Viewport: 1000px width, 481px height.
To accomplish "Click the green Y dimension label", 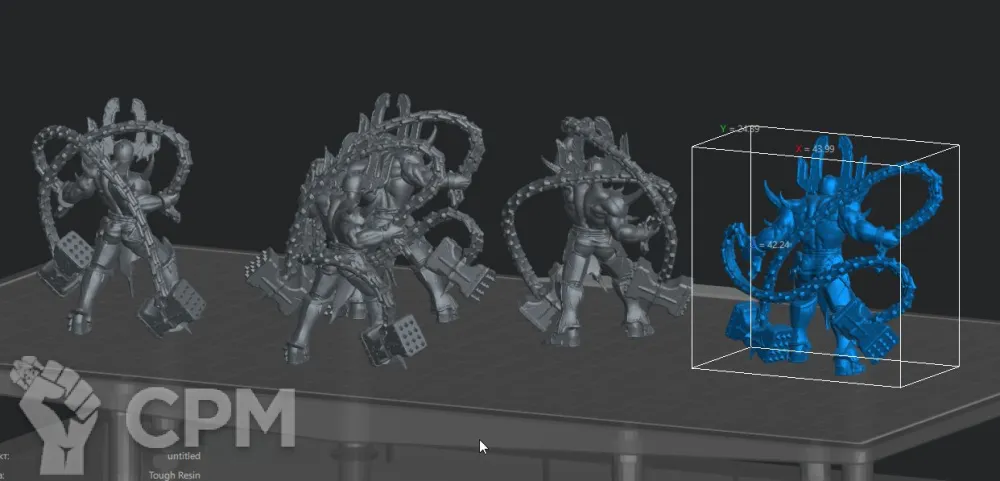I will (x=739, y=129).
